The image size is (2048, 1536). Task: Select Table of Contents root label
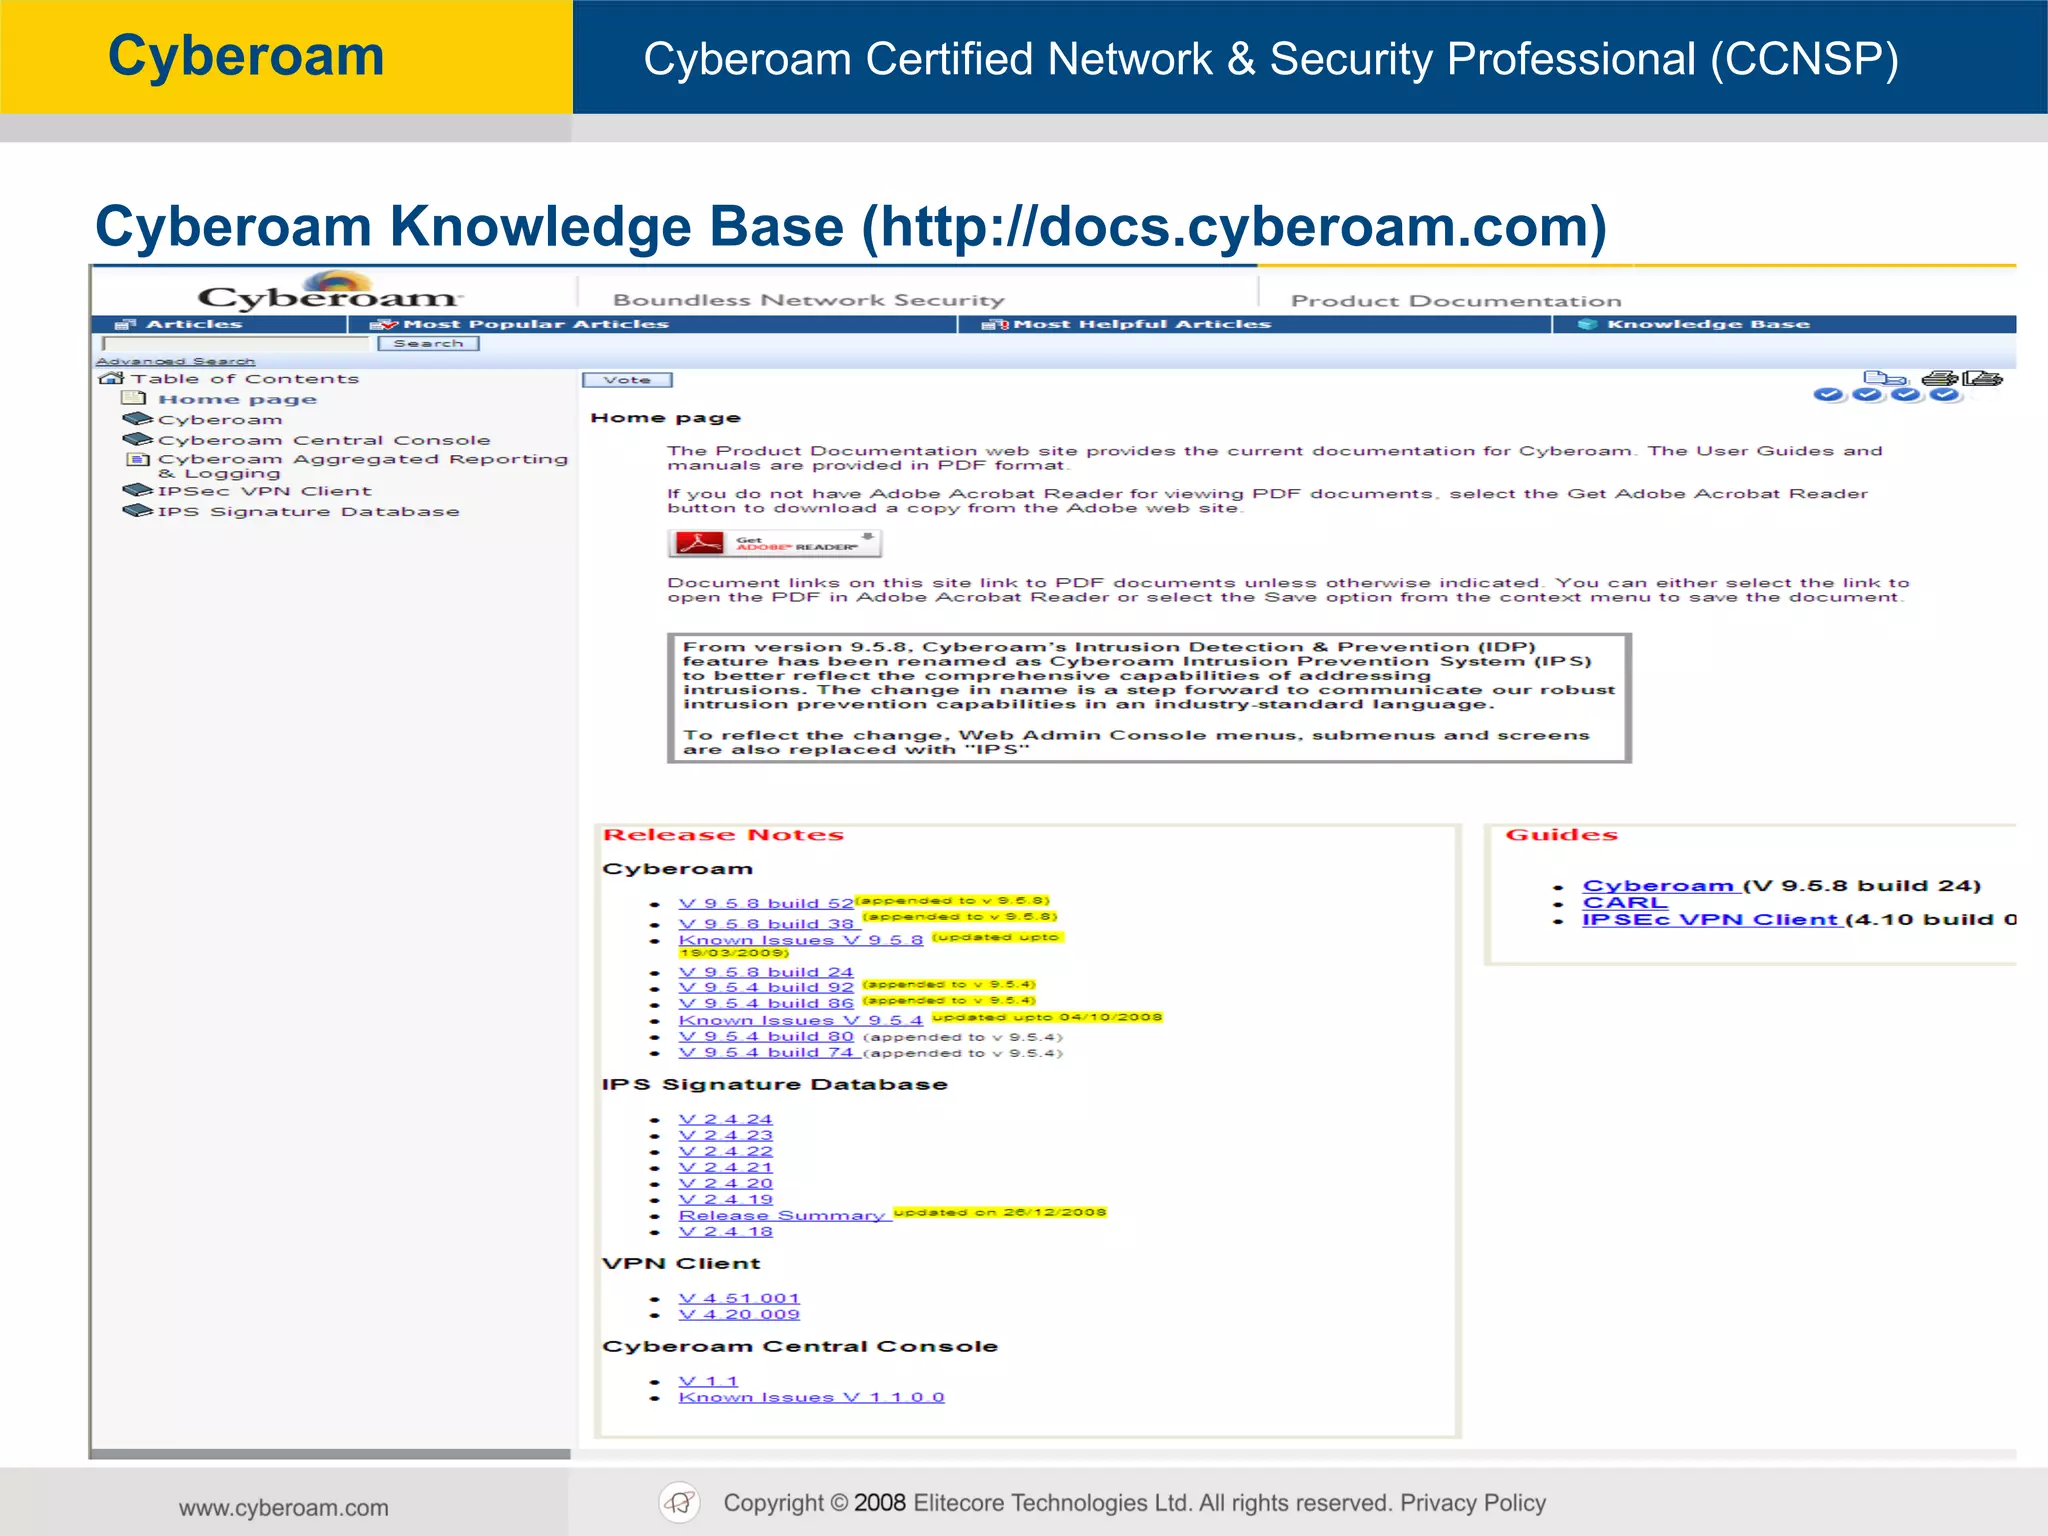point(245,378)
